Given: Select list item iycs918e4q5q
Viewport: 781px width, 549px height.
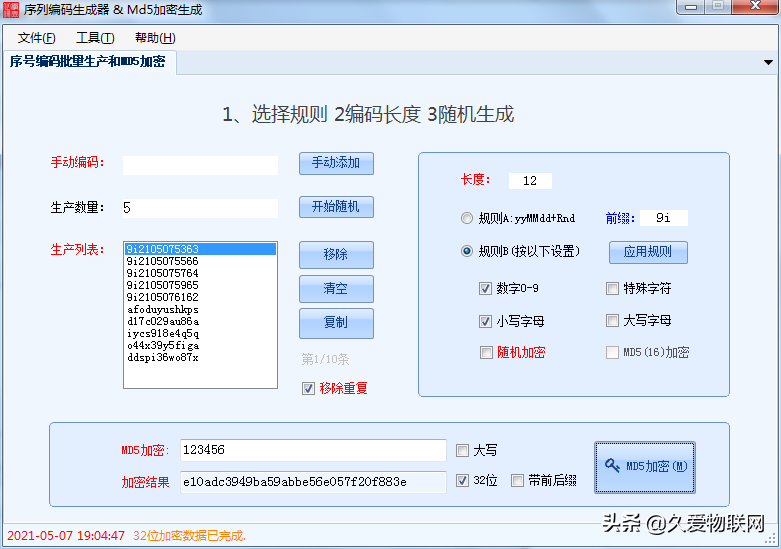Looking at the screenshot, I should [x=200, y=333].
